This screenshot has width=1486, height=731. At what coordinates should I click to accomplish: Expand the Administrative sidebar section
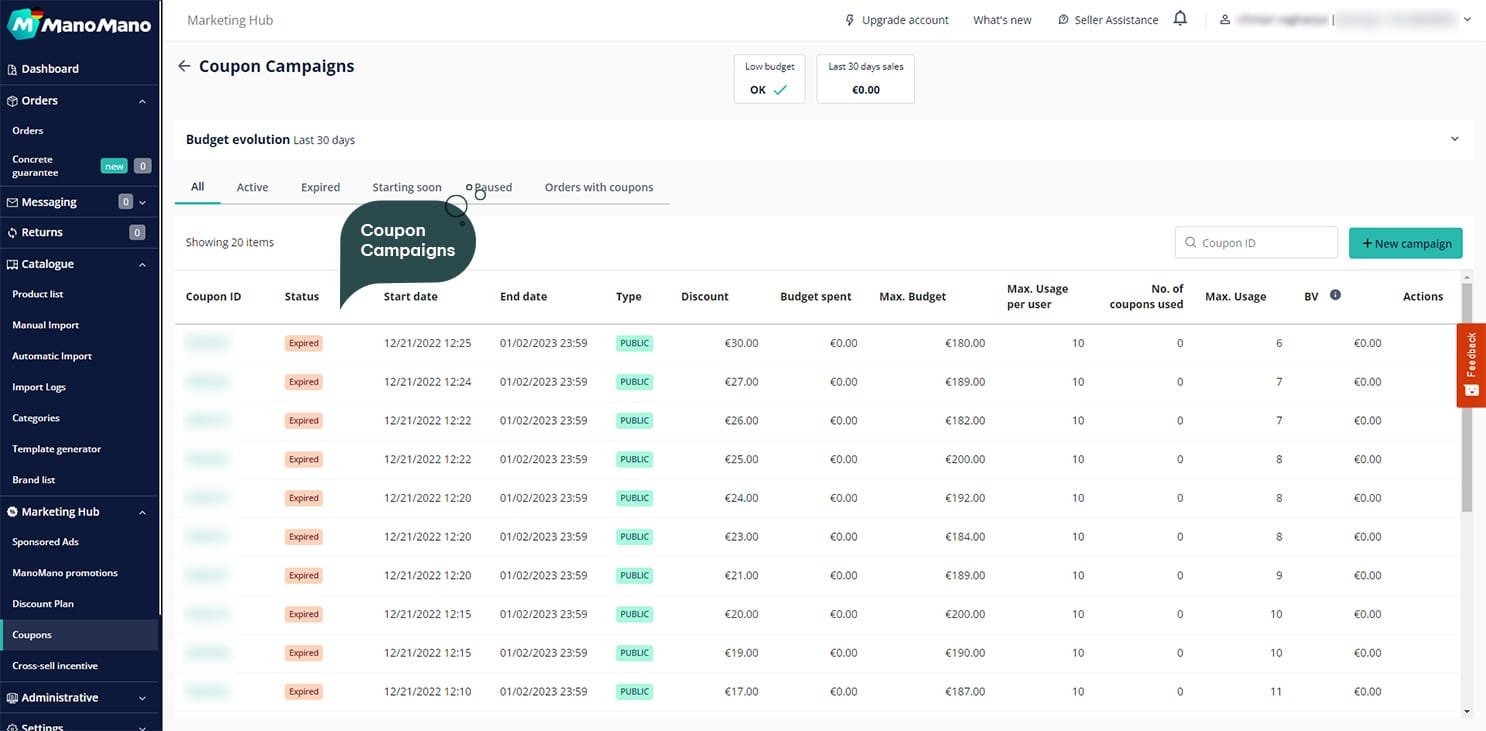click(x=142, y=698)
